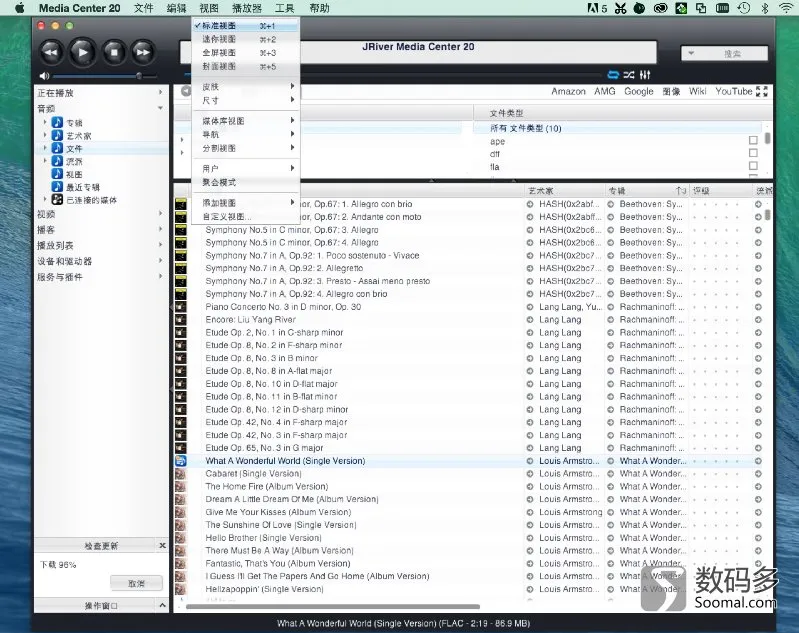Click album link icon for Encore: Liu Yang River
The image size is (799, 633).
point(610,320)
